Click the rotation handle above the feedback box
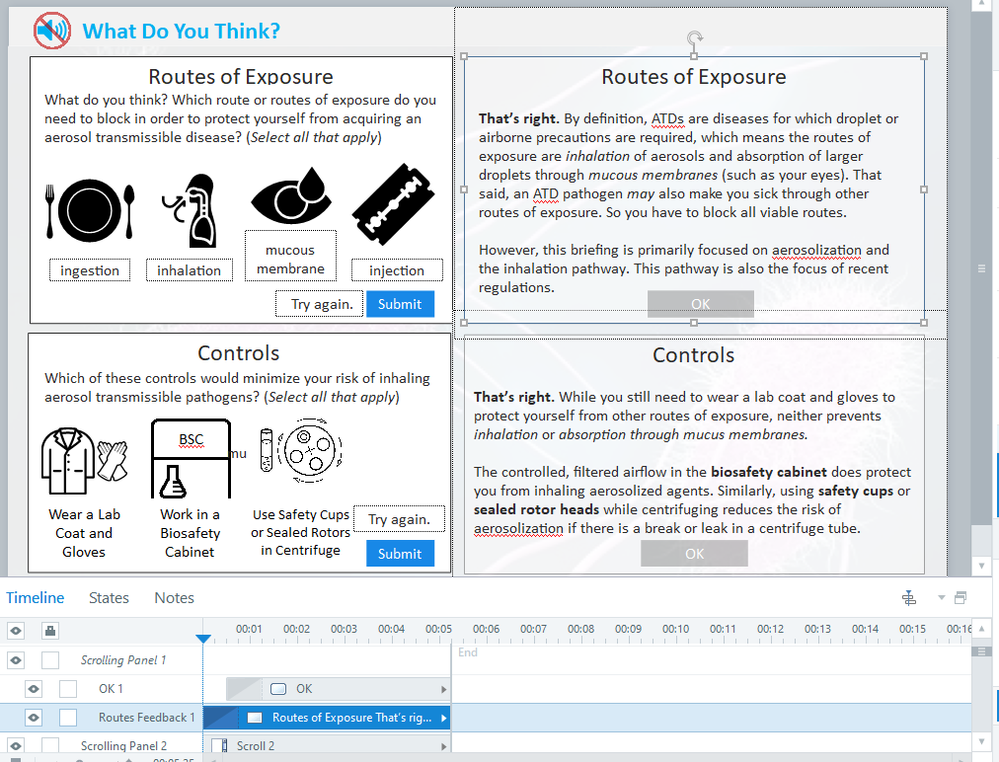 coord(694,38)
